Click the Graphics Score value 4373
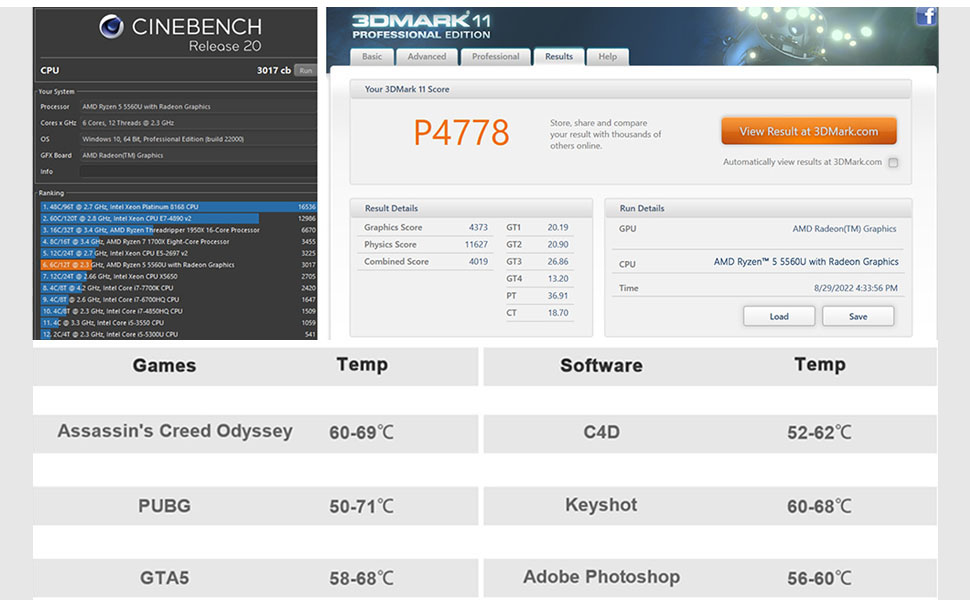The width and height of the screenshot is (970, 600). (478, 228)
